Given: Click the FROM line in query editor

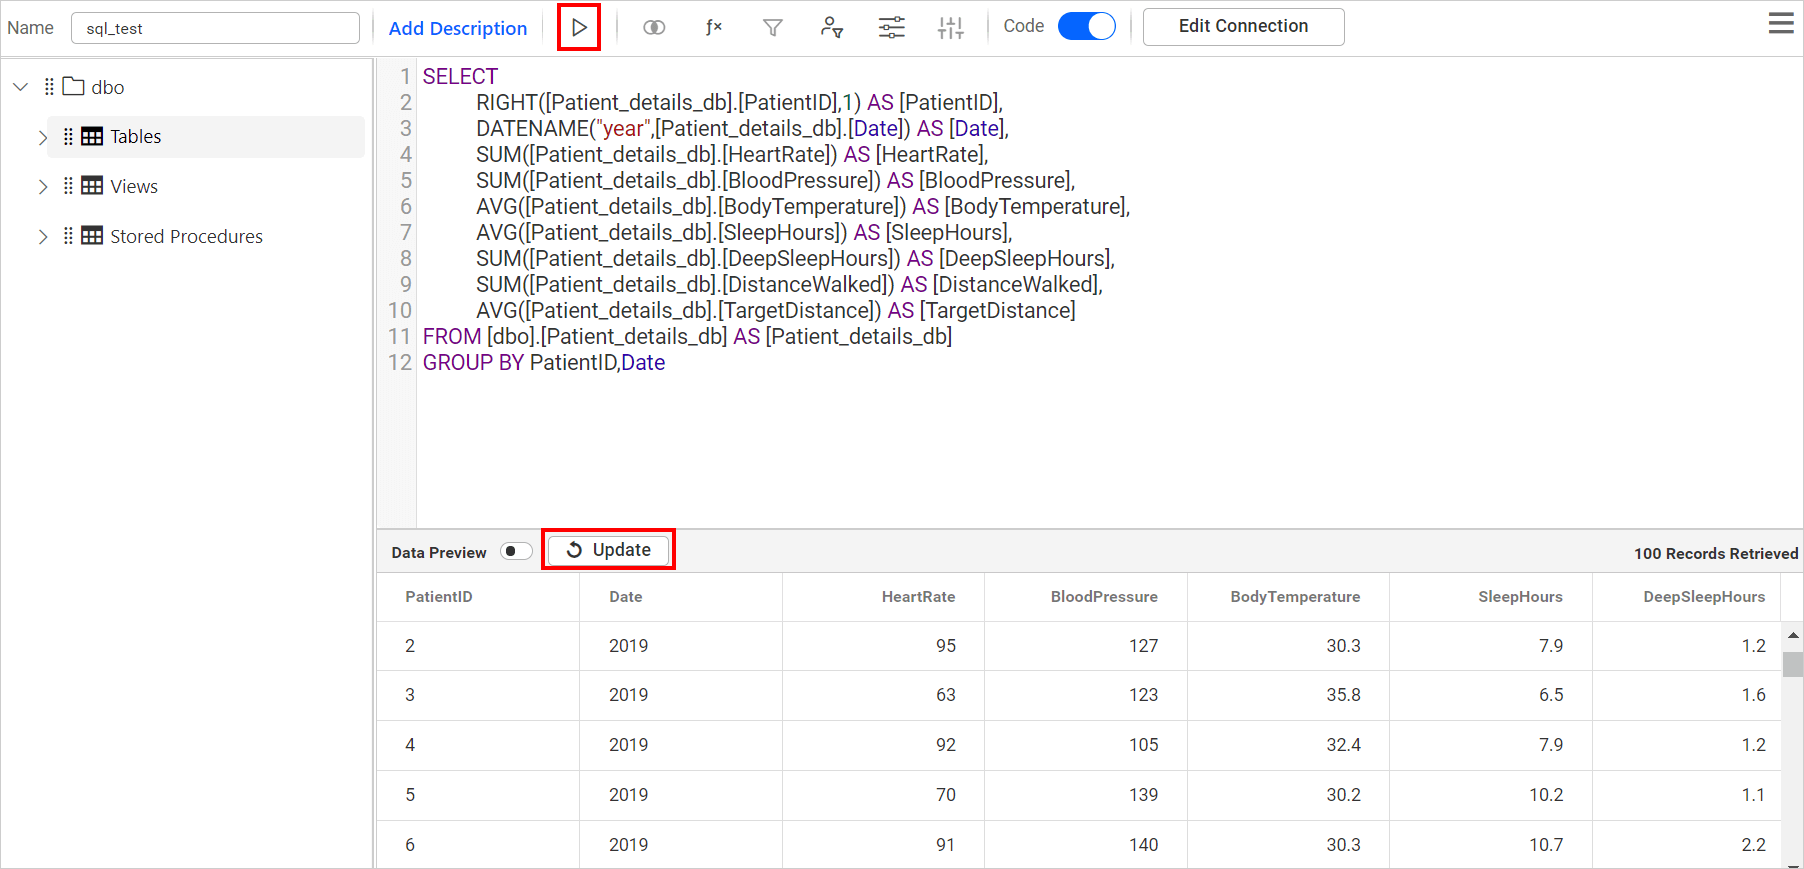Looking at the screenshot, I should pos(687,336).
